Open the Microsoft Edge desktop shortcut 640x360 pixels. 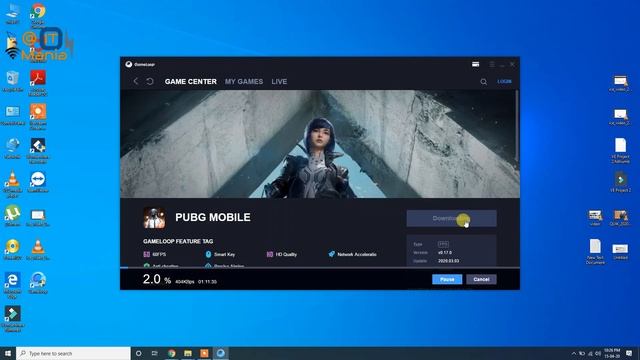click(x=12, y=285)
